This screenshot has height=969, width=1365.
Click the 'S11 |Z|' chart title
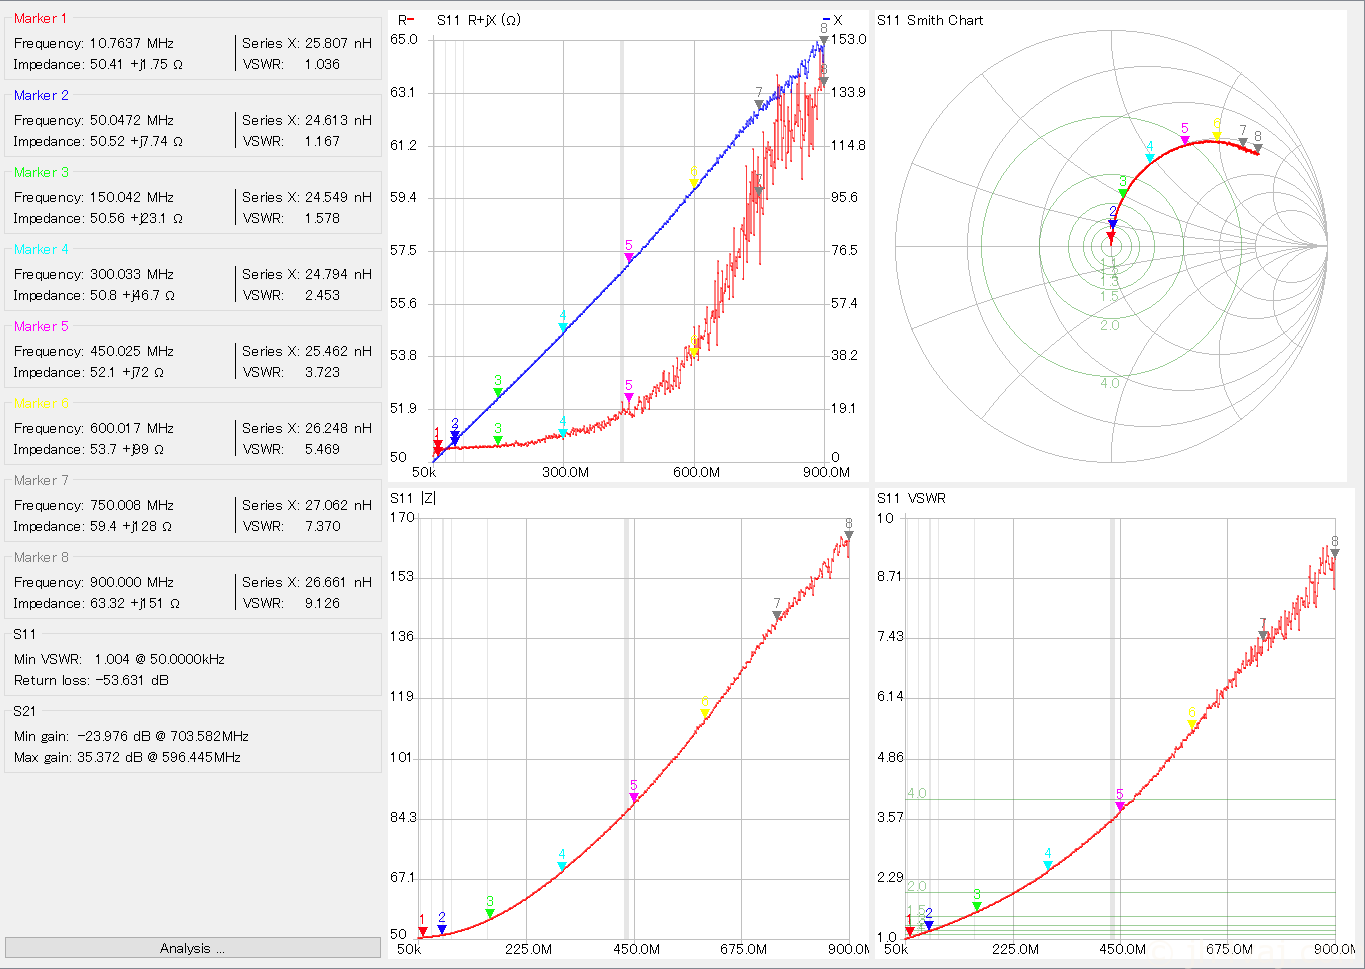click(x=413, y=498)
